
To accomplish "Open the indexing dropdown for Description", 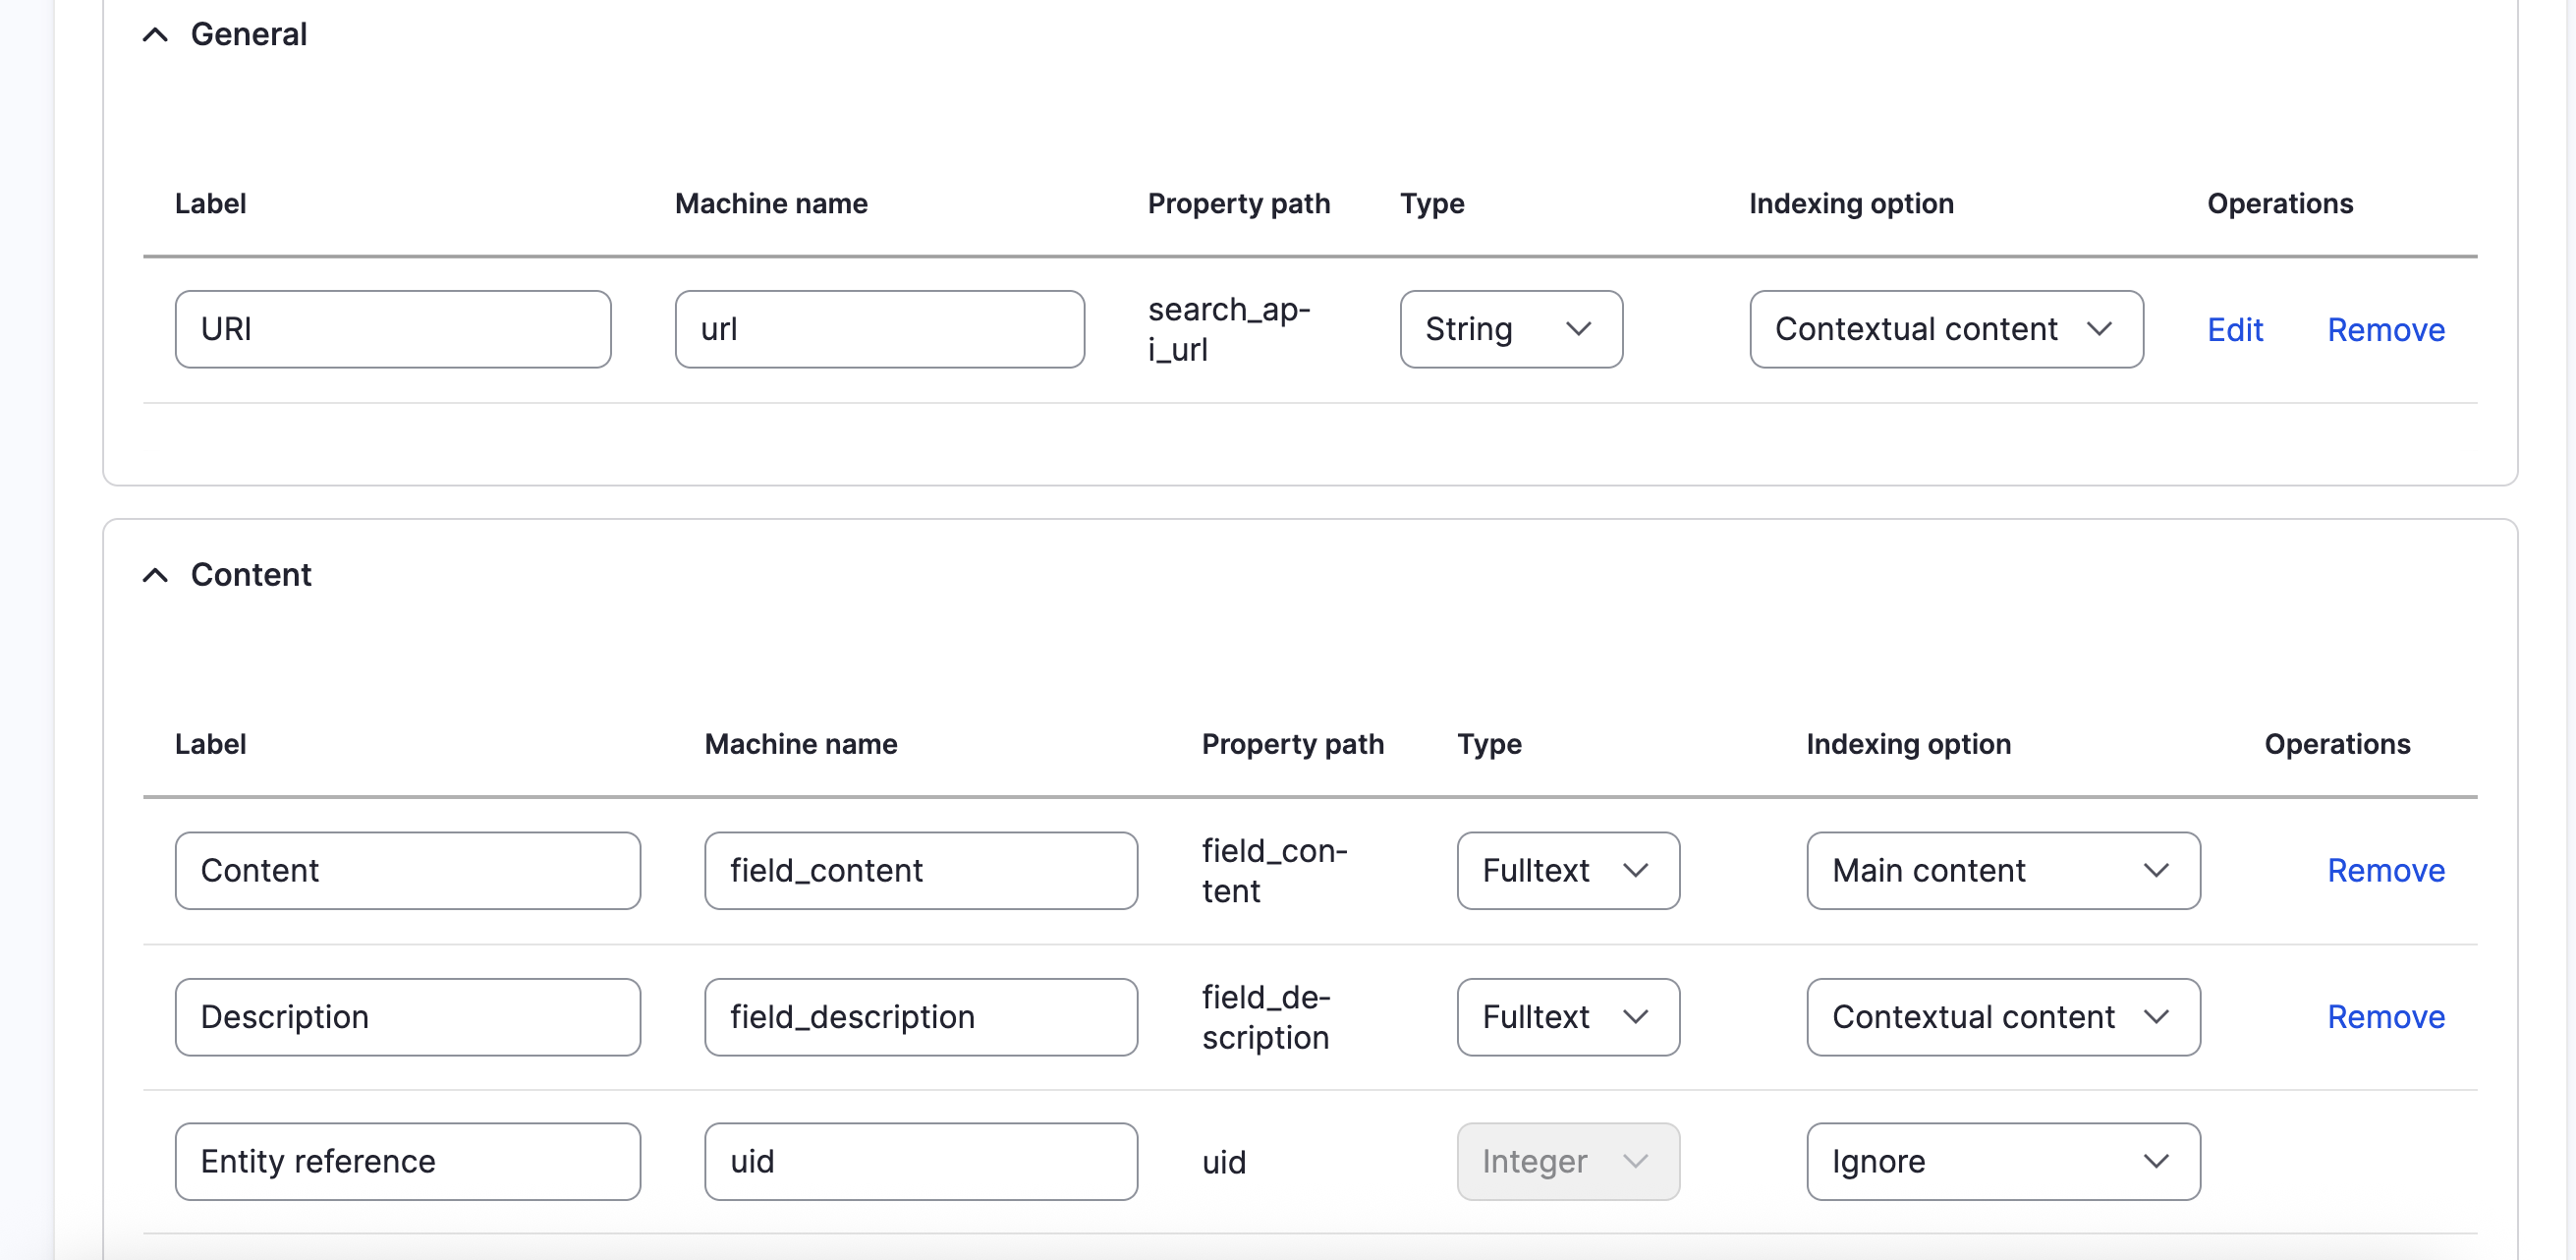I will point(2002,1017).
